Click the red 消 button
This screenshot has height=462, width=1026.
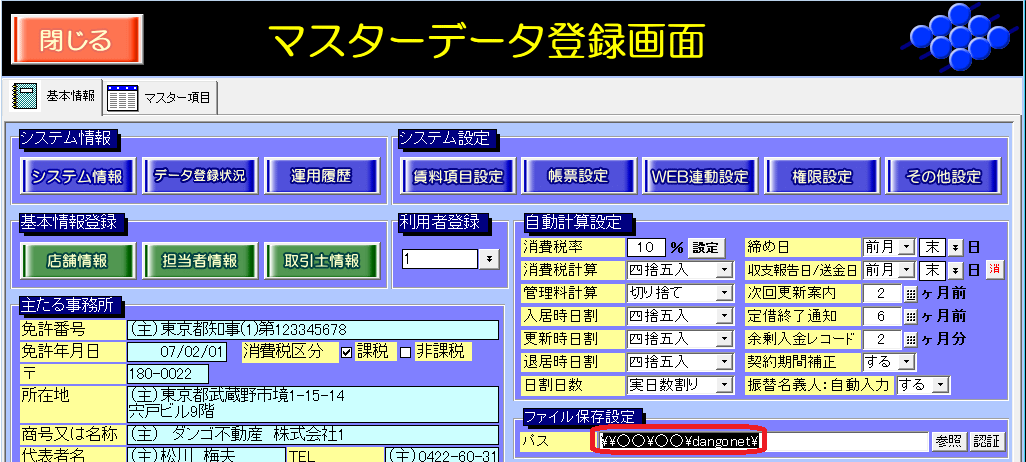point(994,270)
